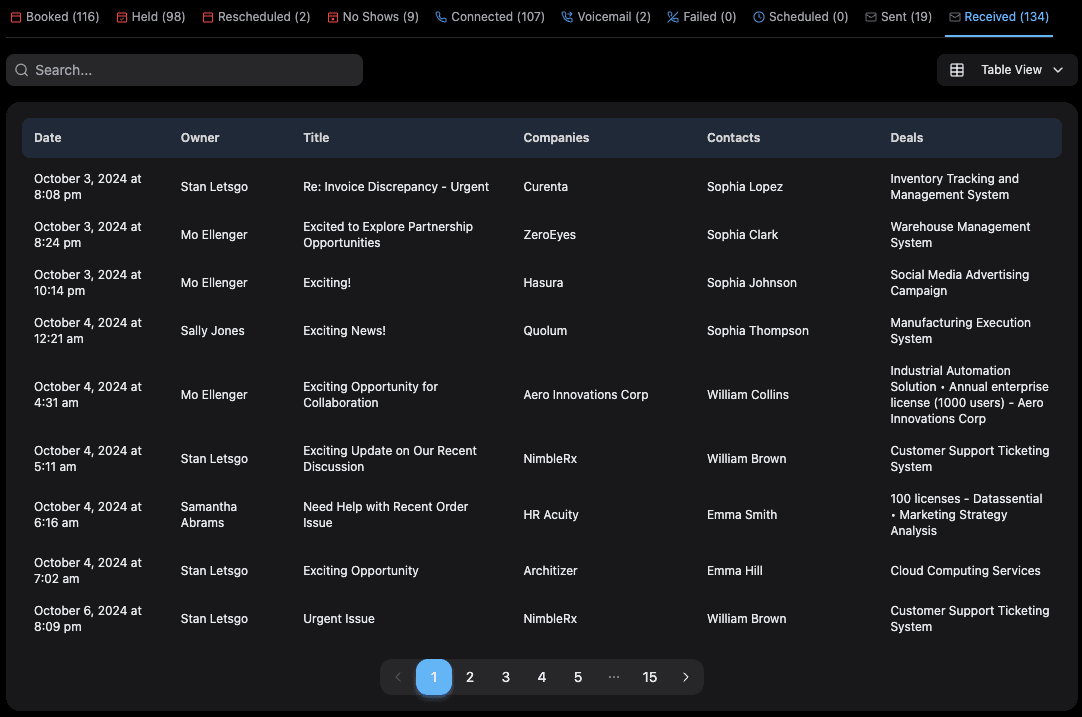
Task: Click the 'Exciting!' email title
Action: (x=327, y=283)
